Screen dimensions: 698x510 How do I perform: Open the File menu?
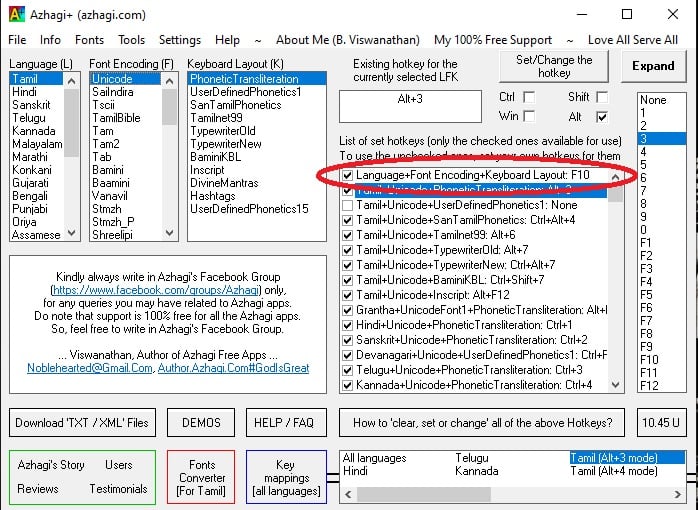[x=17, y=40]
